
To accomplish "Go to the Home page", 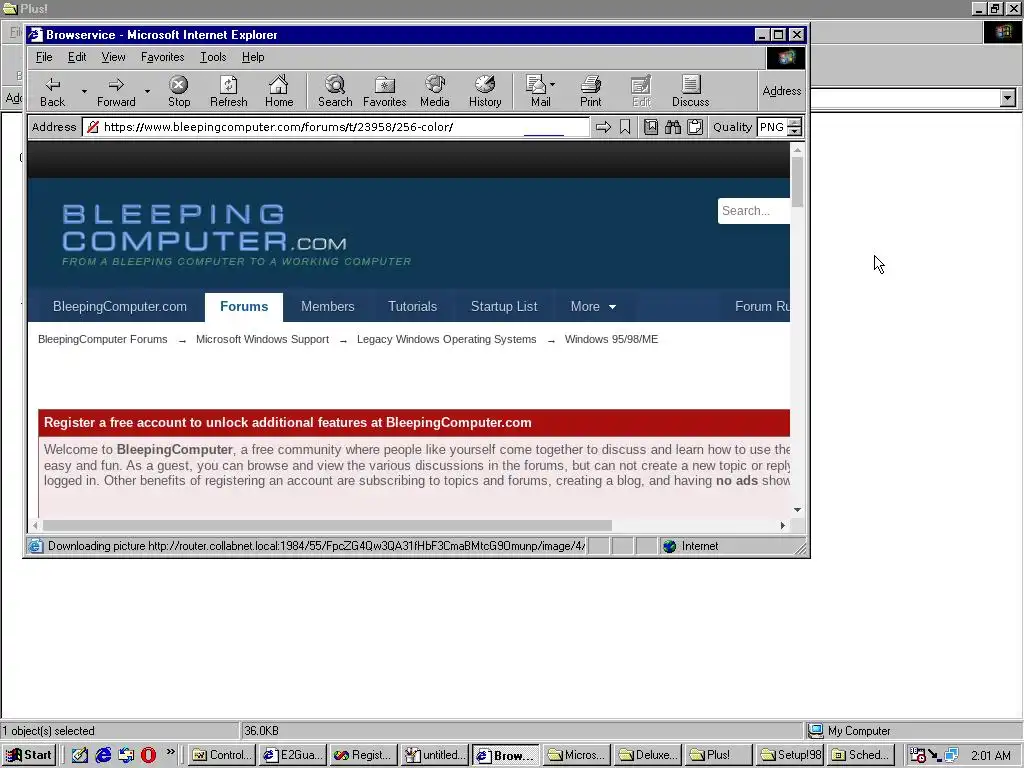I will click(279, 91).
